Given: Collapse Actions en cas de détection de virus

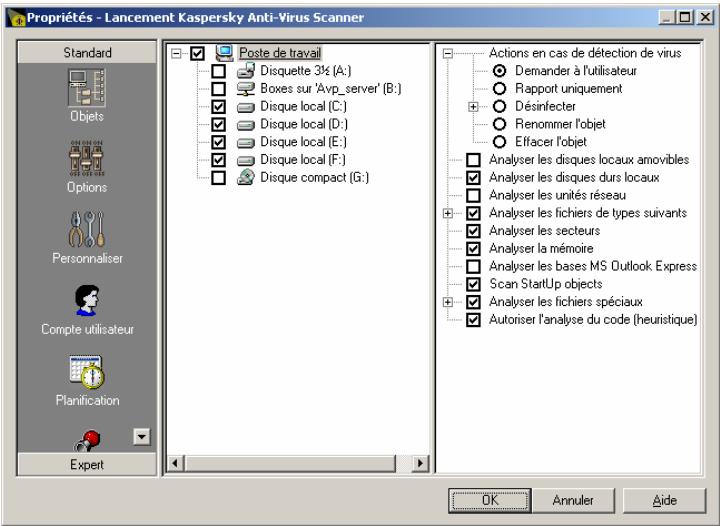Looking at the screenshot, I should coord(448,53).
